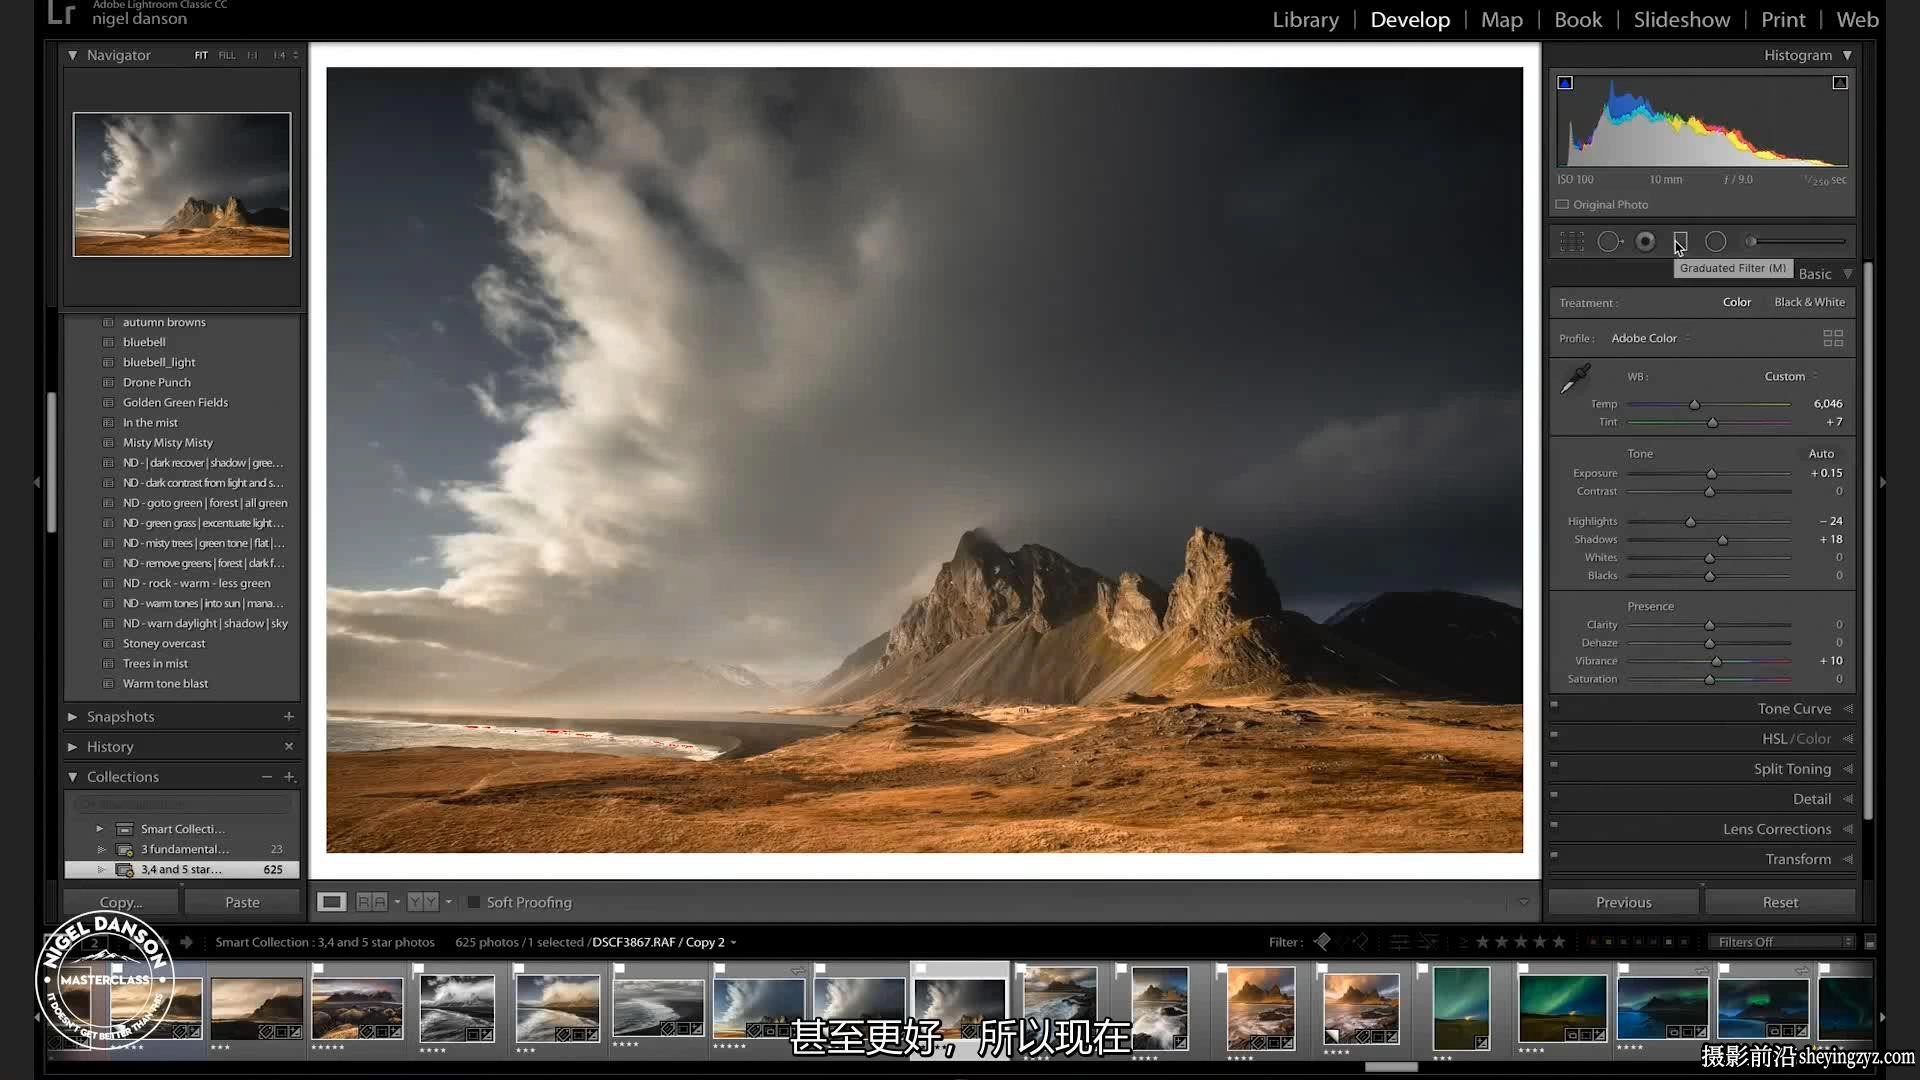Viewport: 1920px width, 1080px height.
Task: Collapse the Histogram panel
Action: pyautogui.click(x=1847, y=55)
